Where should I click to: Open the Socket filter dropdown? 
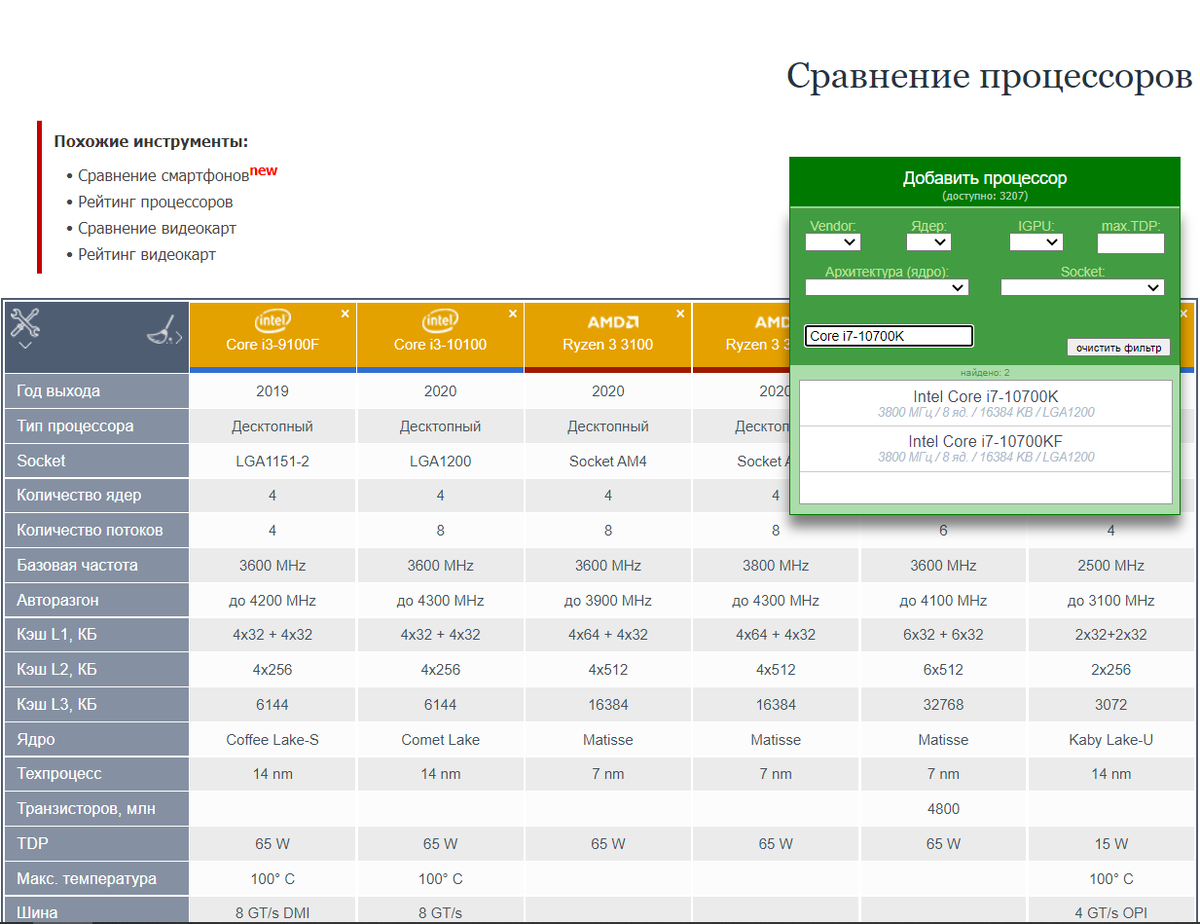(x=1083, y=287)
